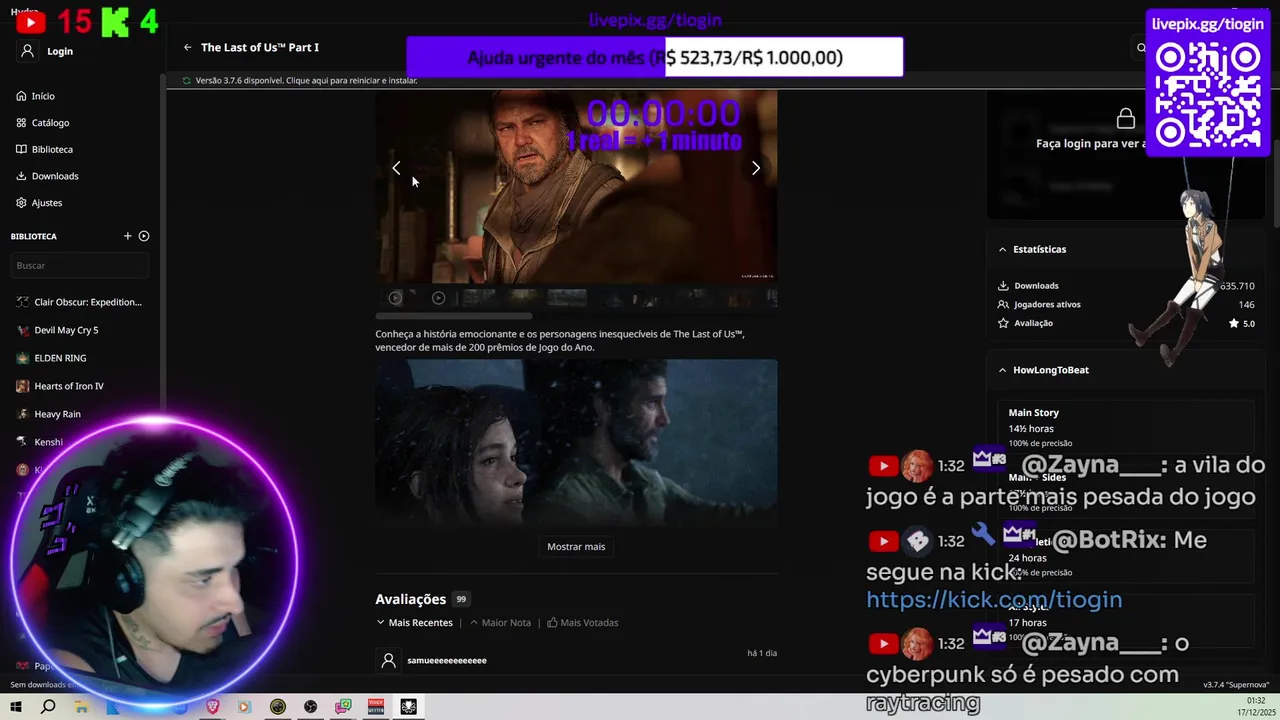The width and height of the screenshot is (1280, 720).
Task: Collapse the Estatísticas section
Action: tap(1002, 249)
